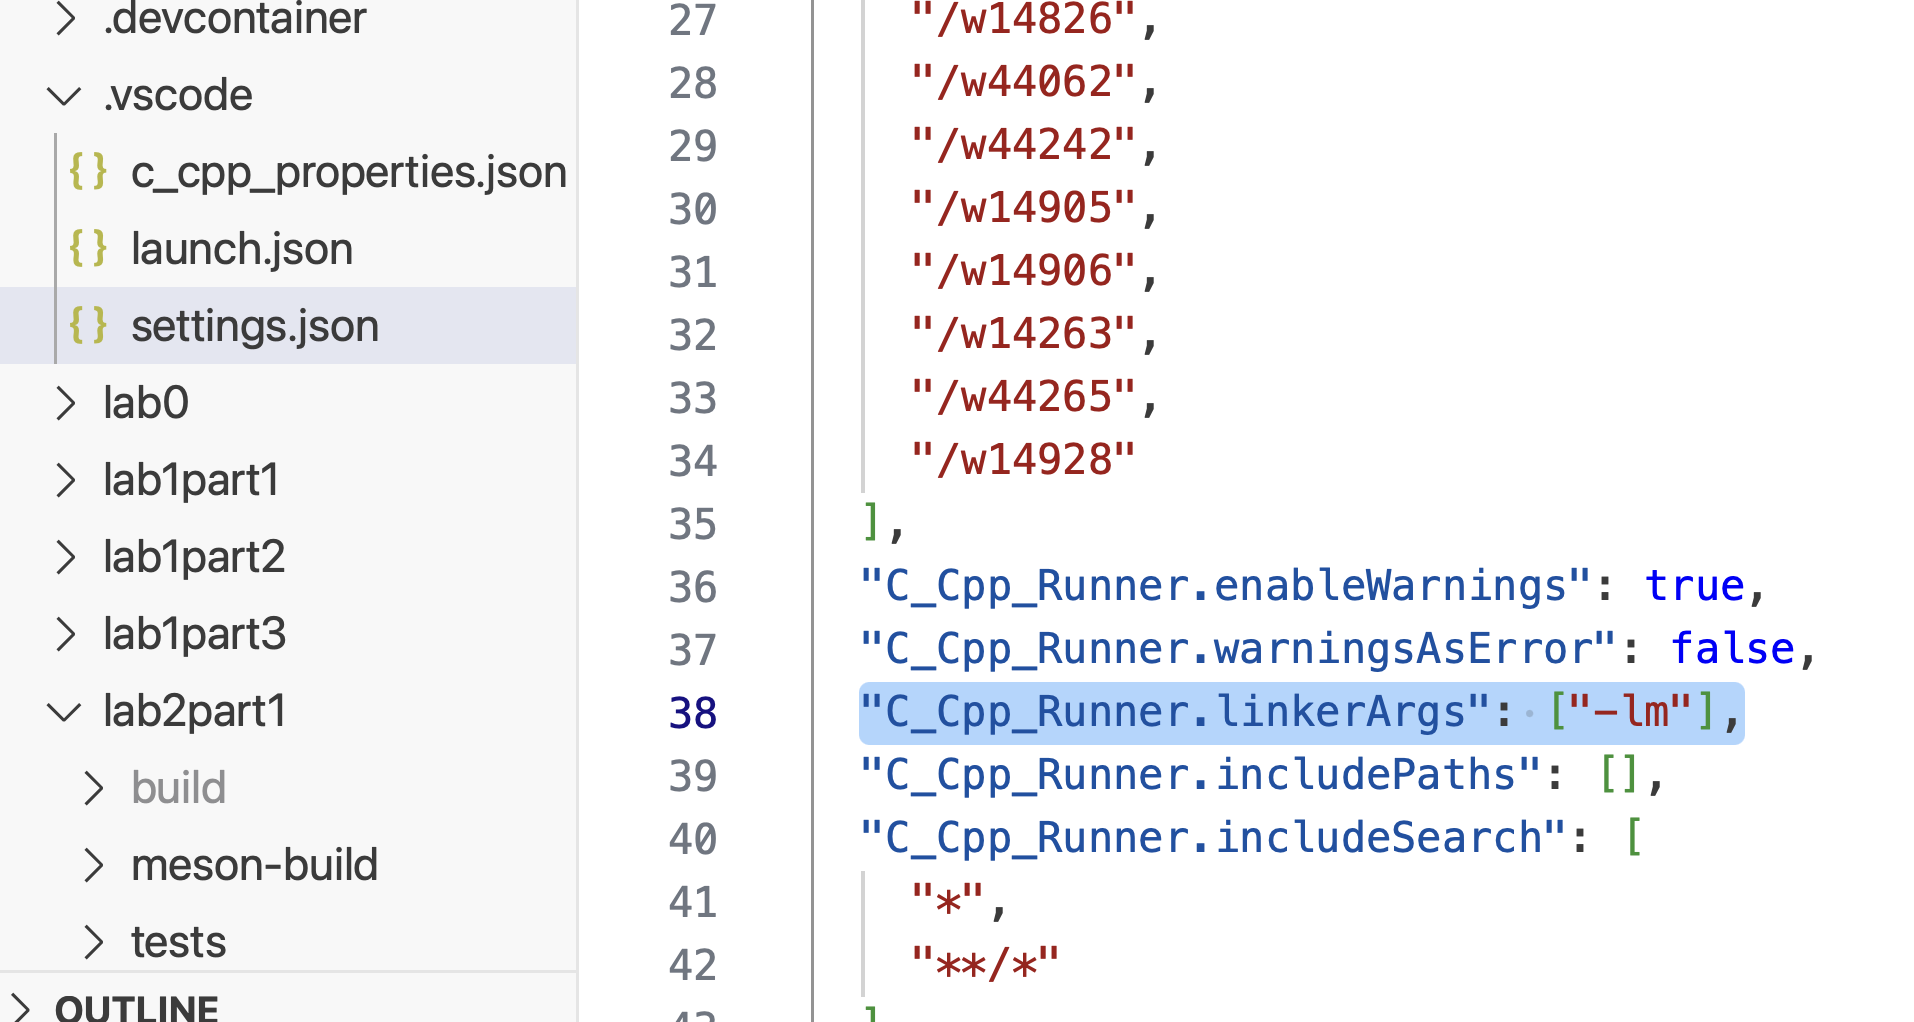Select the tests folder name
The height and width of the screenshot is (1022, 1914).
pyautogui.click(x=179, y=942)
